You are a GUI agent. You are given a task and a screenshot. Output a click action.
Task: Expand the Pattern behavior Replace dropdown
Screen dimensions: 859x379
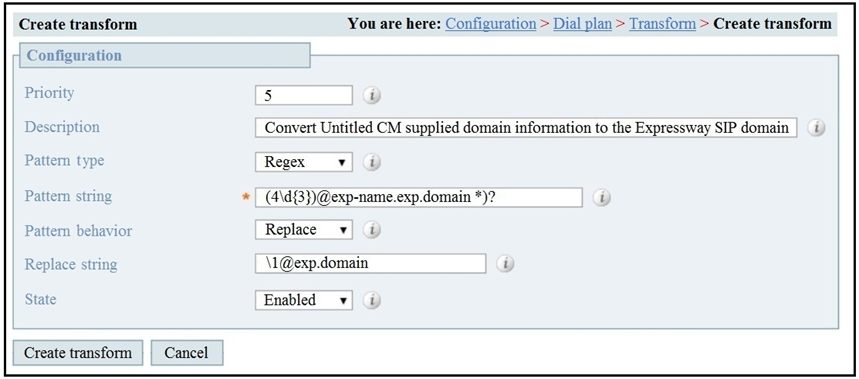(304, 229)
